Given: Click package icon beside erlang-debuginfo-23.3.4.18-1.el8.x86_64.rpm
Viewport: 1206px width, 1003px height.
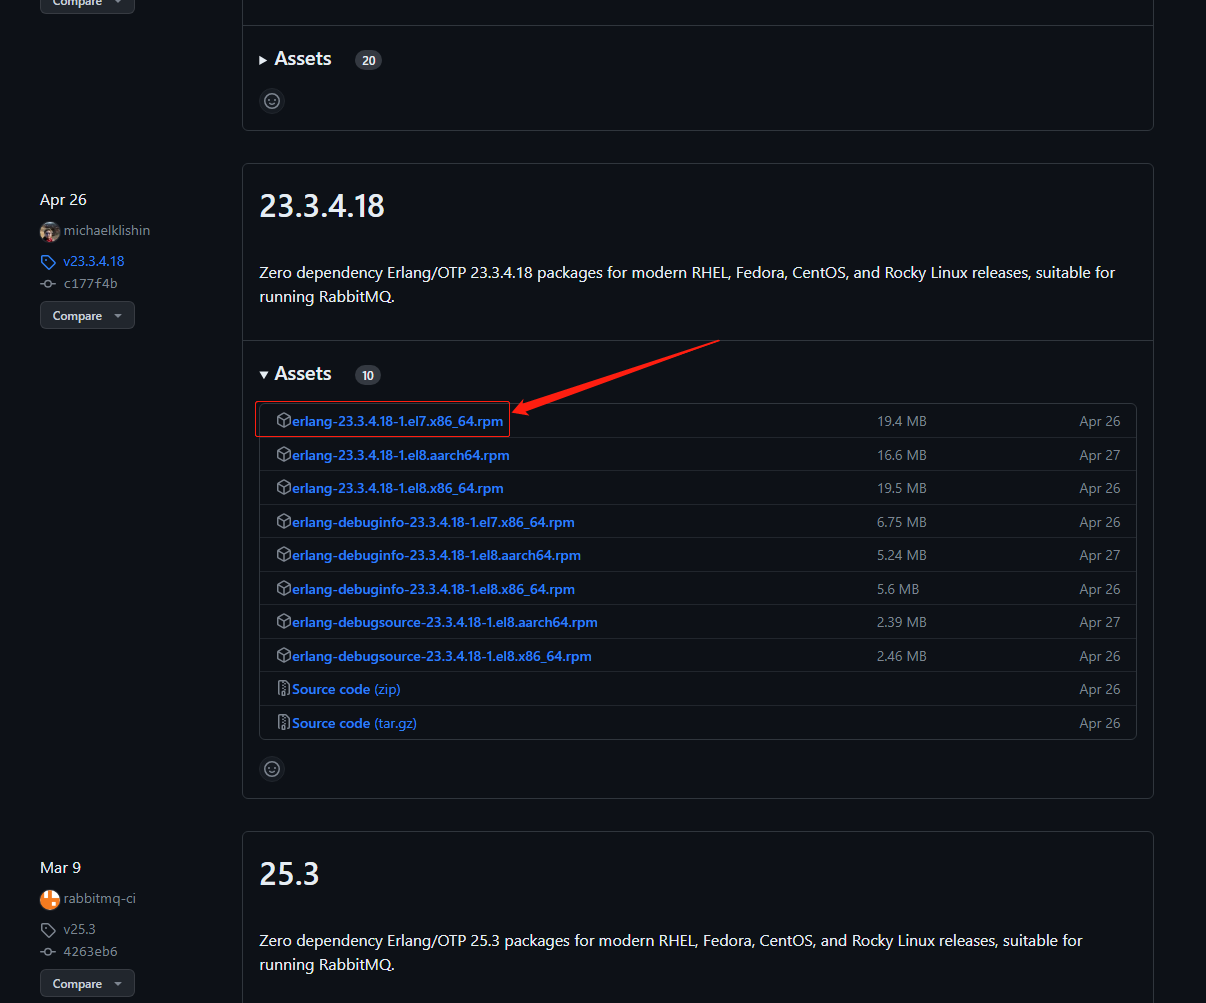Looking at the screenshot, I should [x=284, y=589].
